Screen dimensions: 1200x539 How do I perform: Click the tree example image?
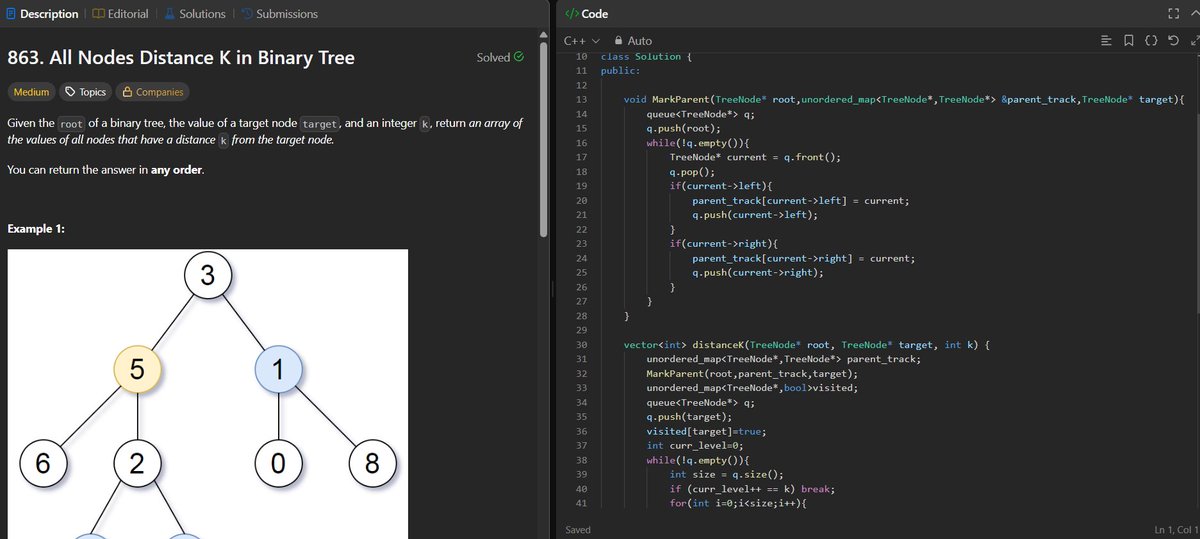click(x=208, y=394)
